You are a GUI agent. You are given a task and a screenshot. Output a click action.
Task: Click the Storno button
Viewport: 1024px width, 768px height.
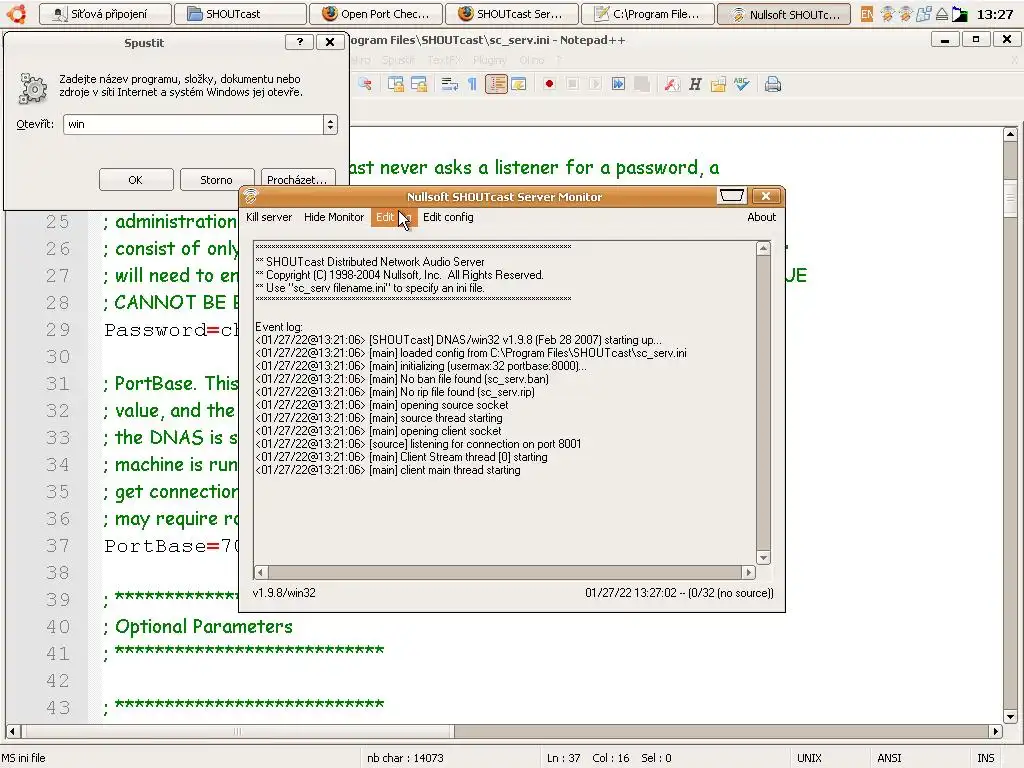pyautogui.click(x=216, y=180)
